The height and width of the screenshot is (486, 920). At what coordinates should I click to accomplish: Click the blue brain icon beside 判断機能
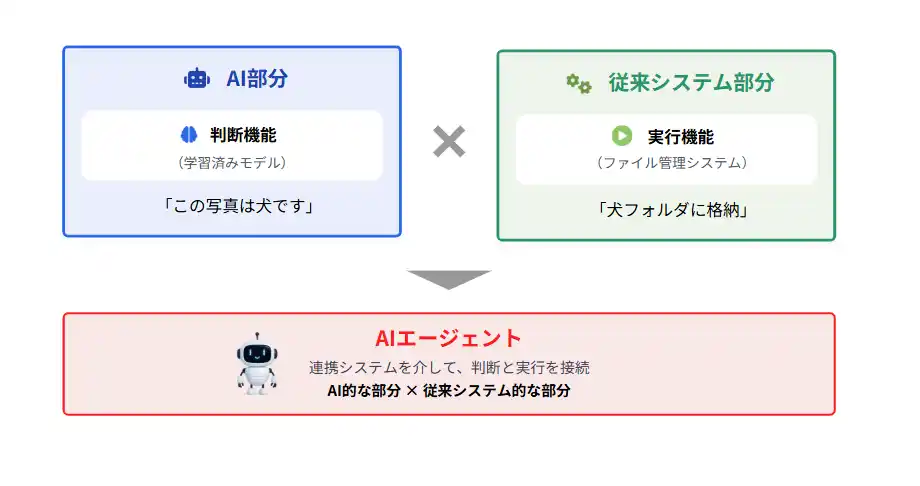[189, 135]
